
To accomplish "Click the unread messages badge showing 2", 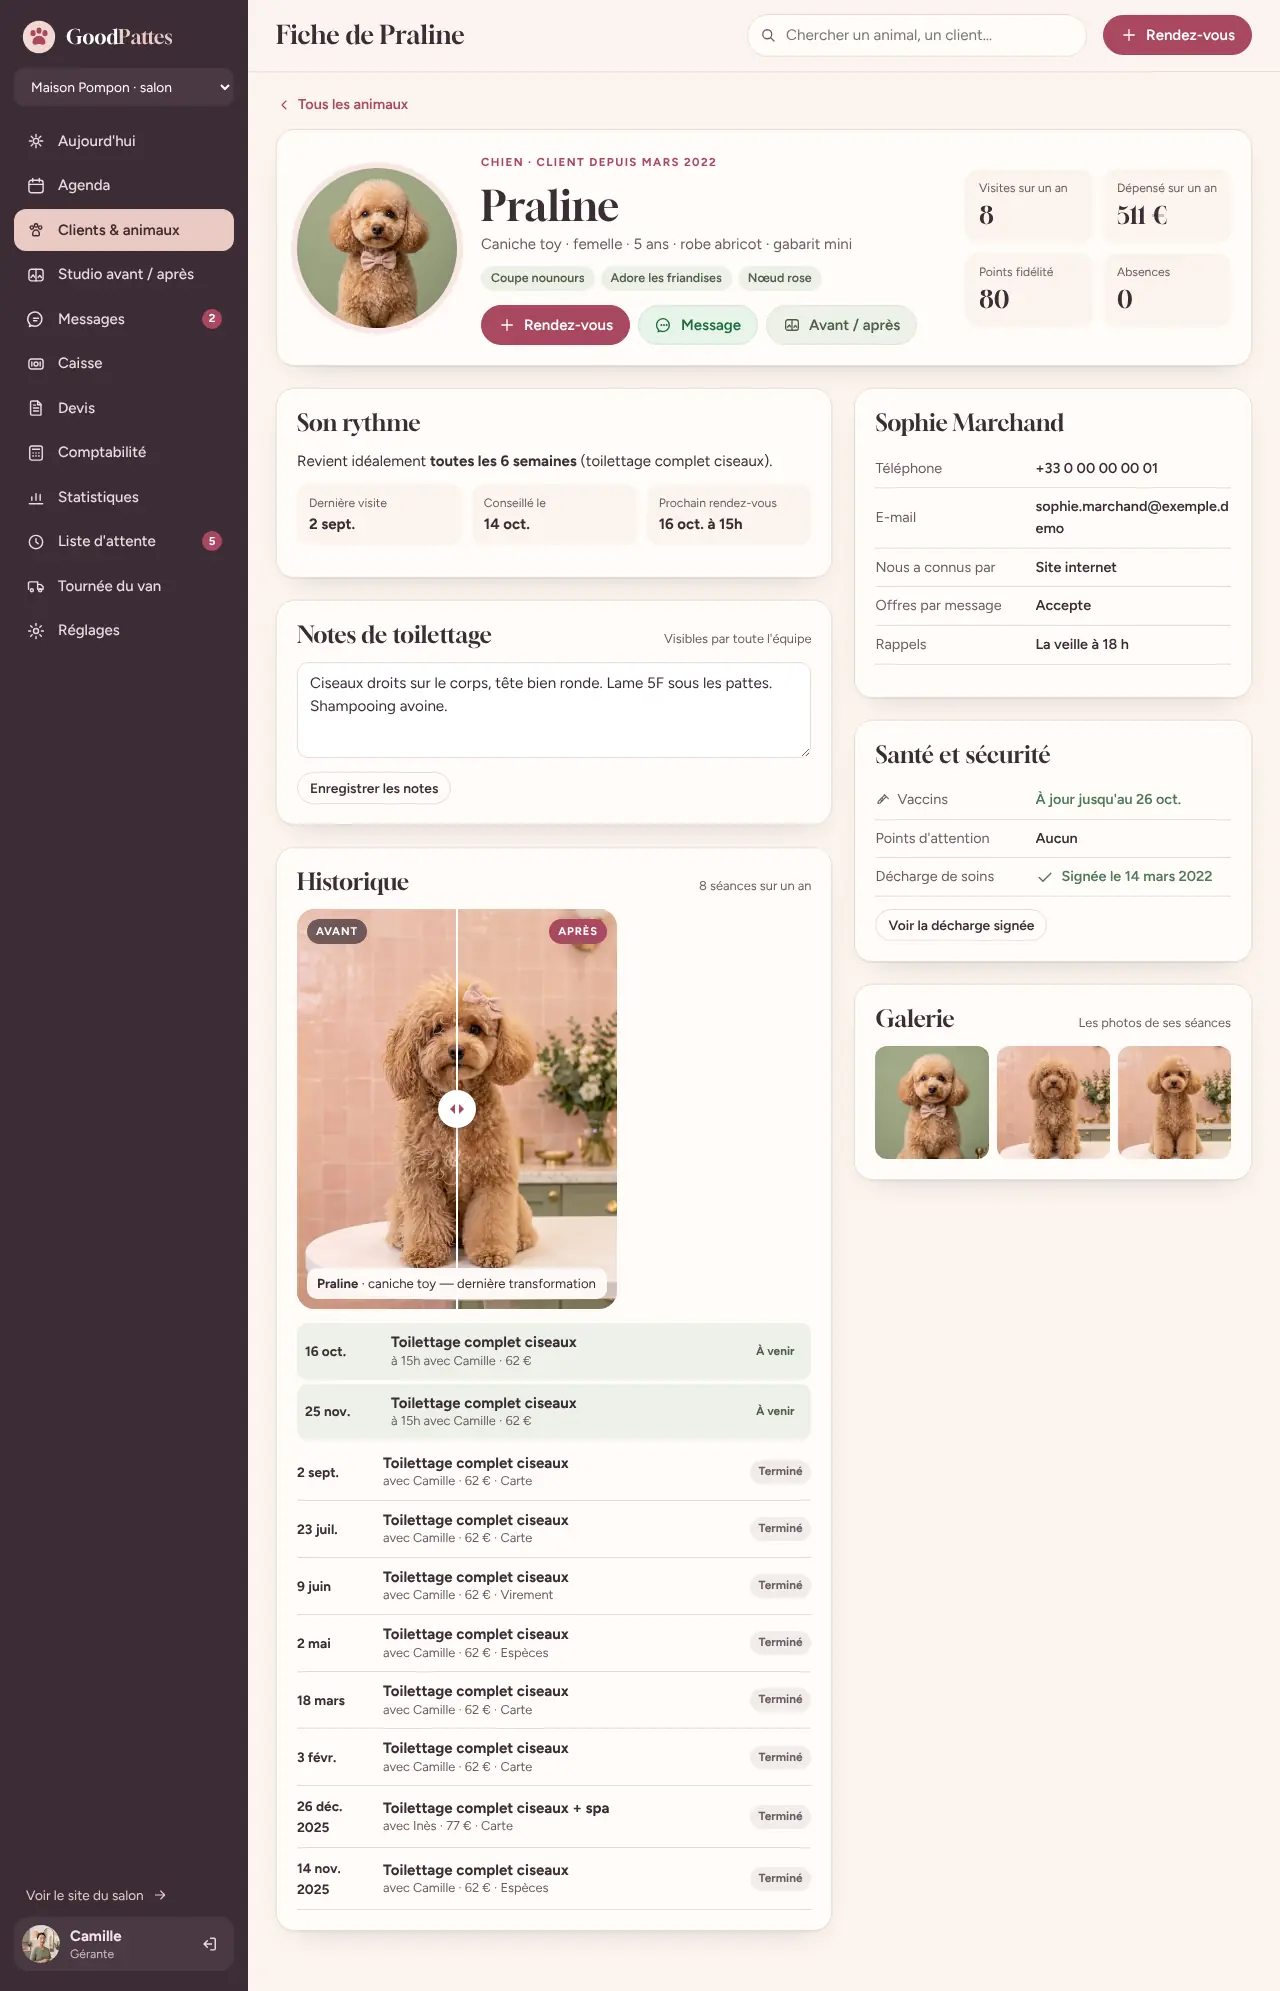I will (212, 319).
